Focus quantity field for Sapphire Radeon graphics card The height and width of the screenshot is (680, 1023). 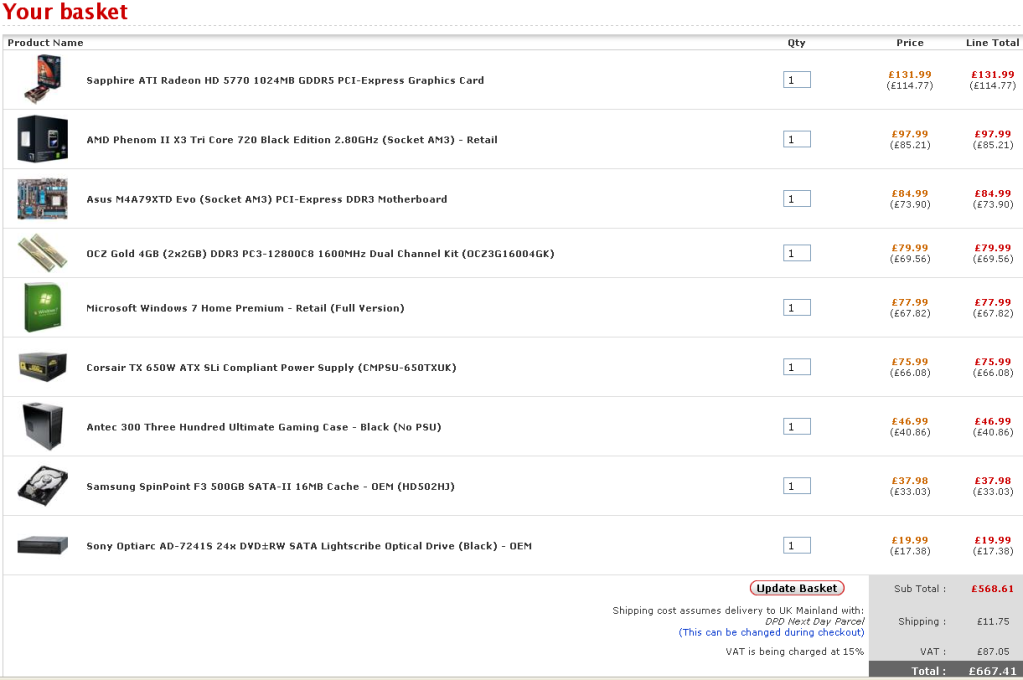pos(797,80)
